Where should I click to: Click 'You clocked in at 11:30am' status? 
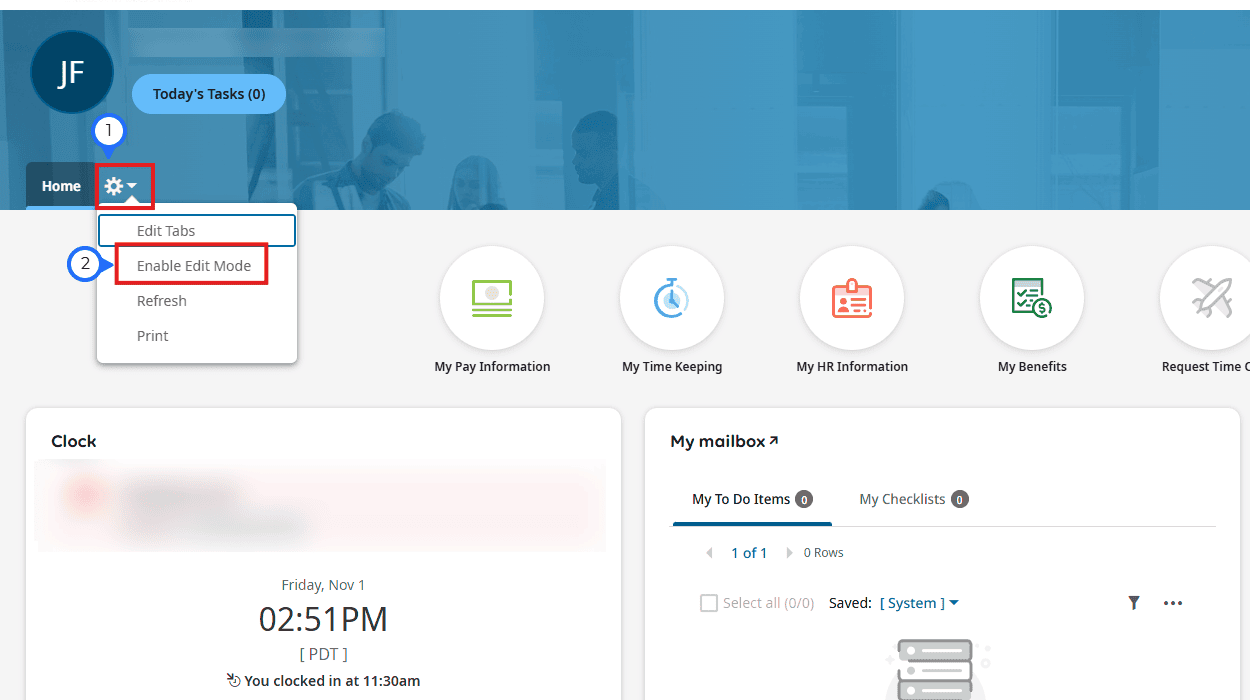(x=323, y=681)
